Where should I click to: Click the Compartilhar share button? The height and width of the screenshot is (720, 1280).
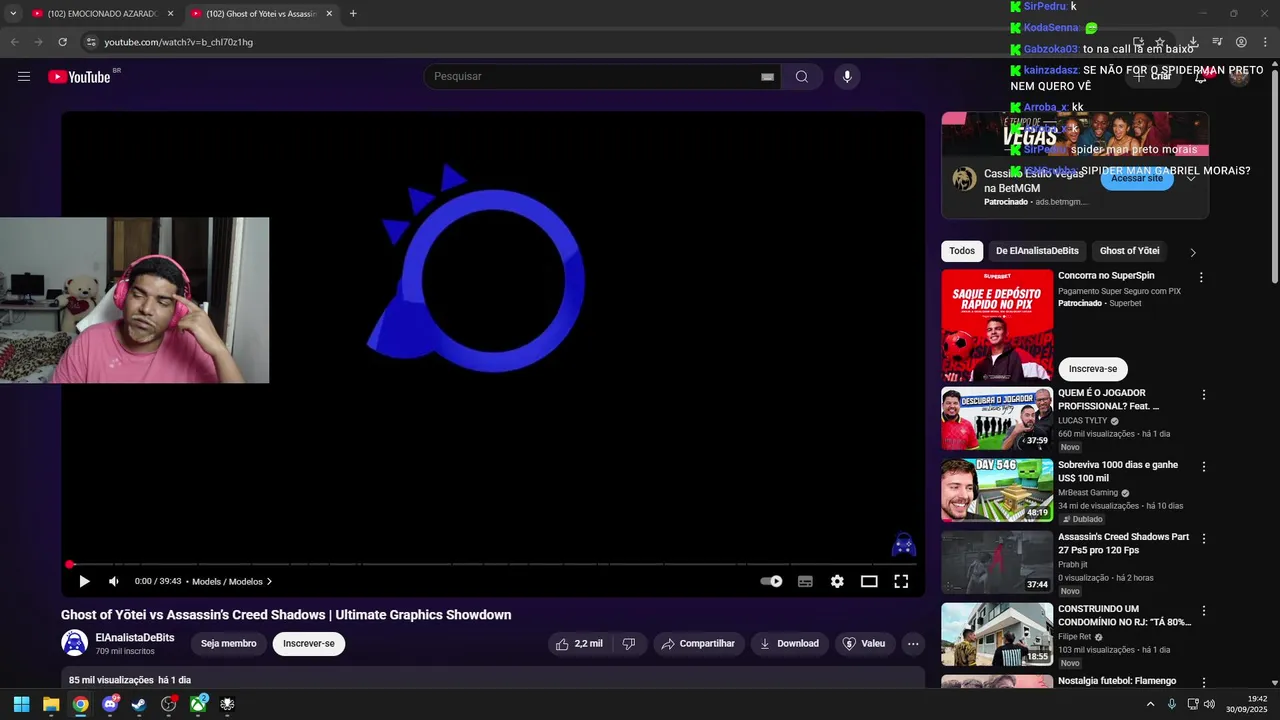click(698, 644)
